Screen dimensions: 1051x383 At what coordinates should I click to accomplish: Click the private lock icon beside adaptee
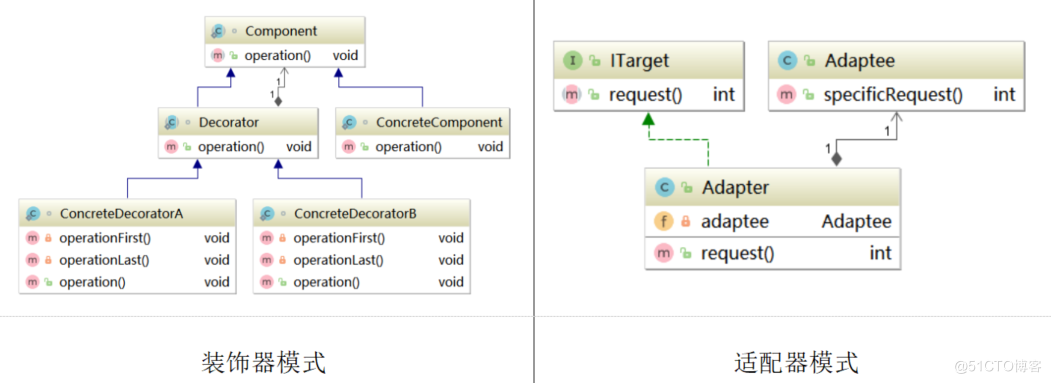tap(686, 221)
